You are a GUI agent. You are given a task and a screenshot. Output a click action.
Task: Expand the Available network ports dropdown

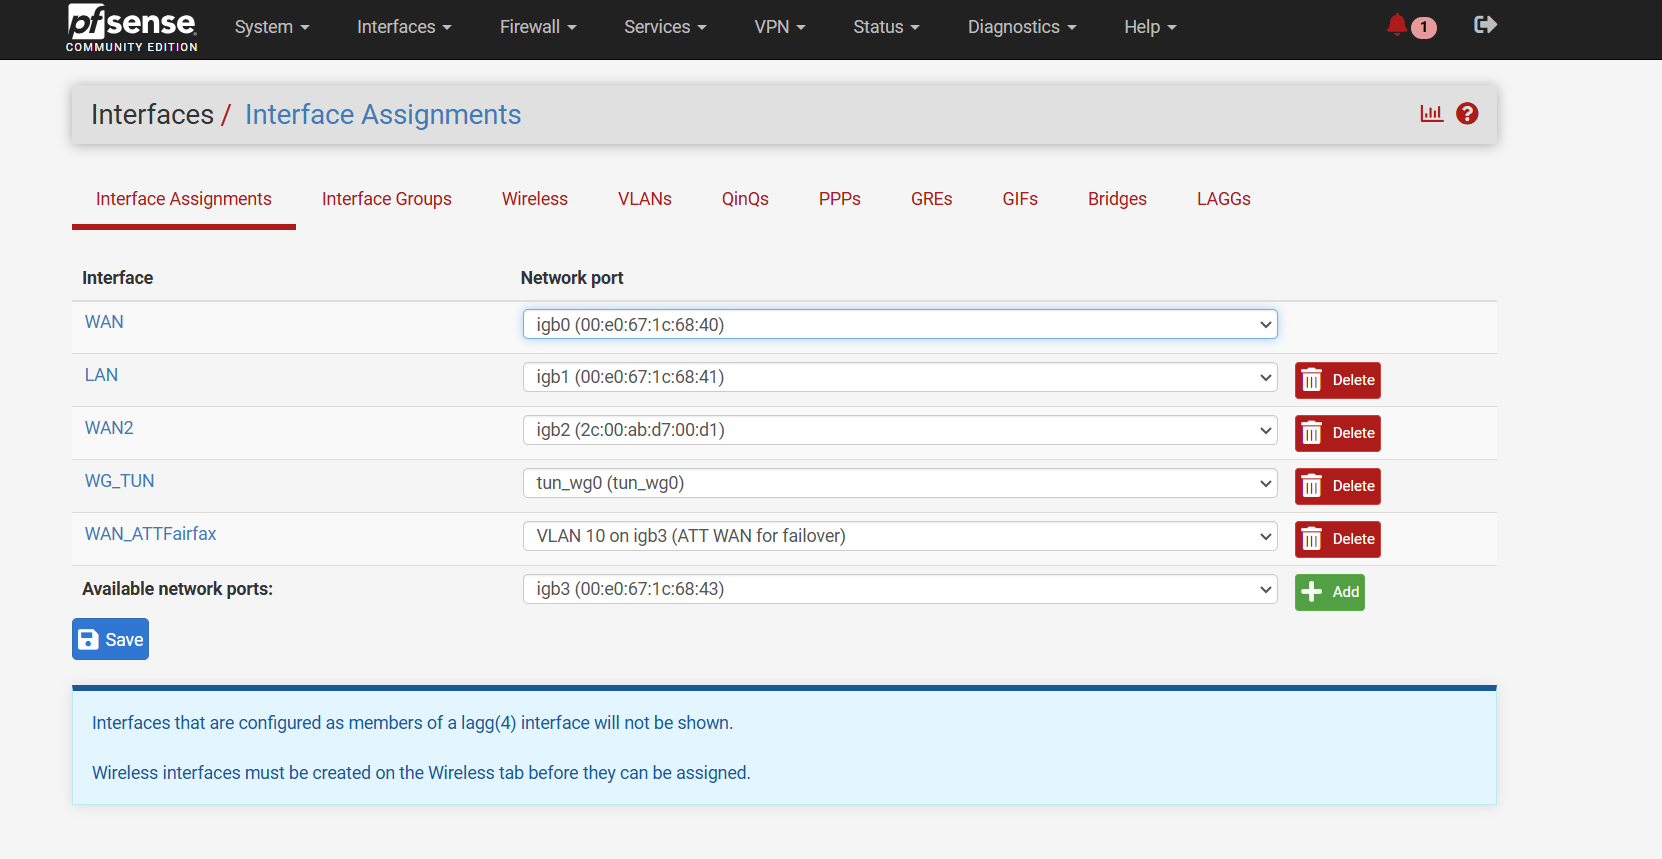(900, 589)
